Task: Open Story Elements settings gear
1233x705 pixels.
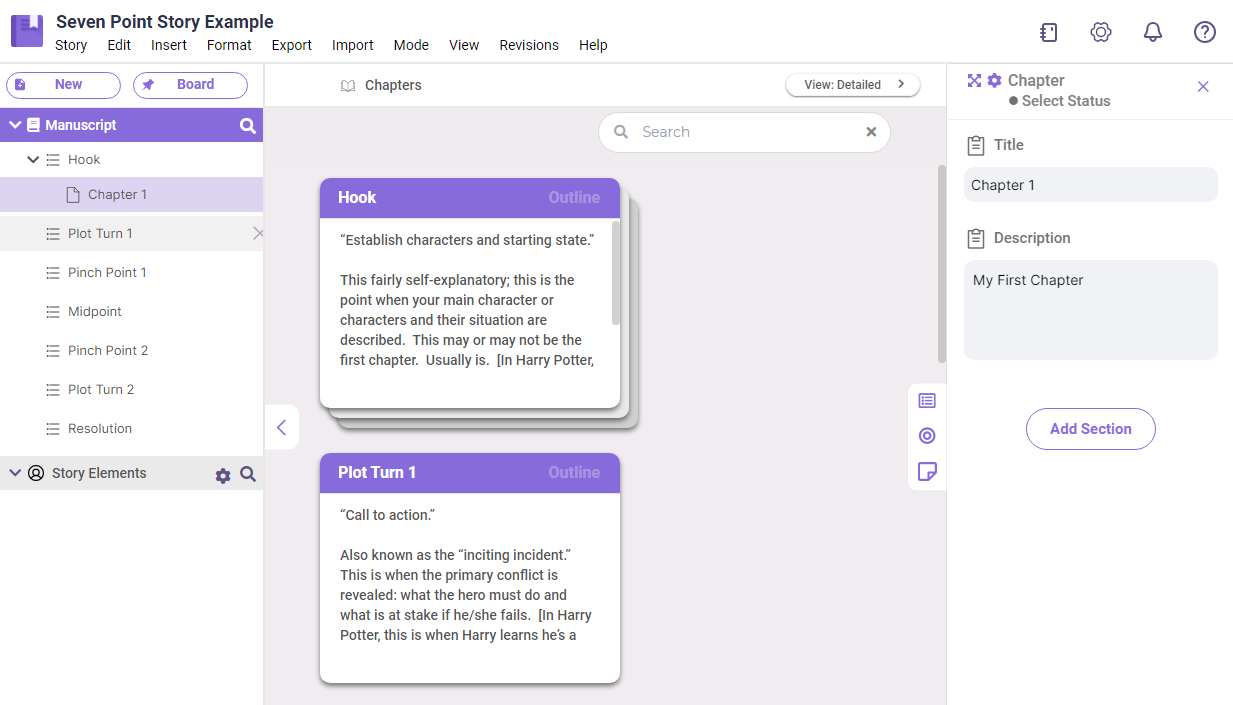Action: [223, 476]
